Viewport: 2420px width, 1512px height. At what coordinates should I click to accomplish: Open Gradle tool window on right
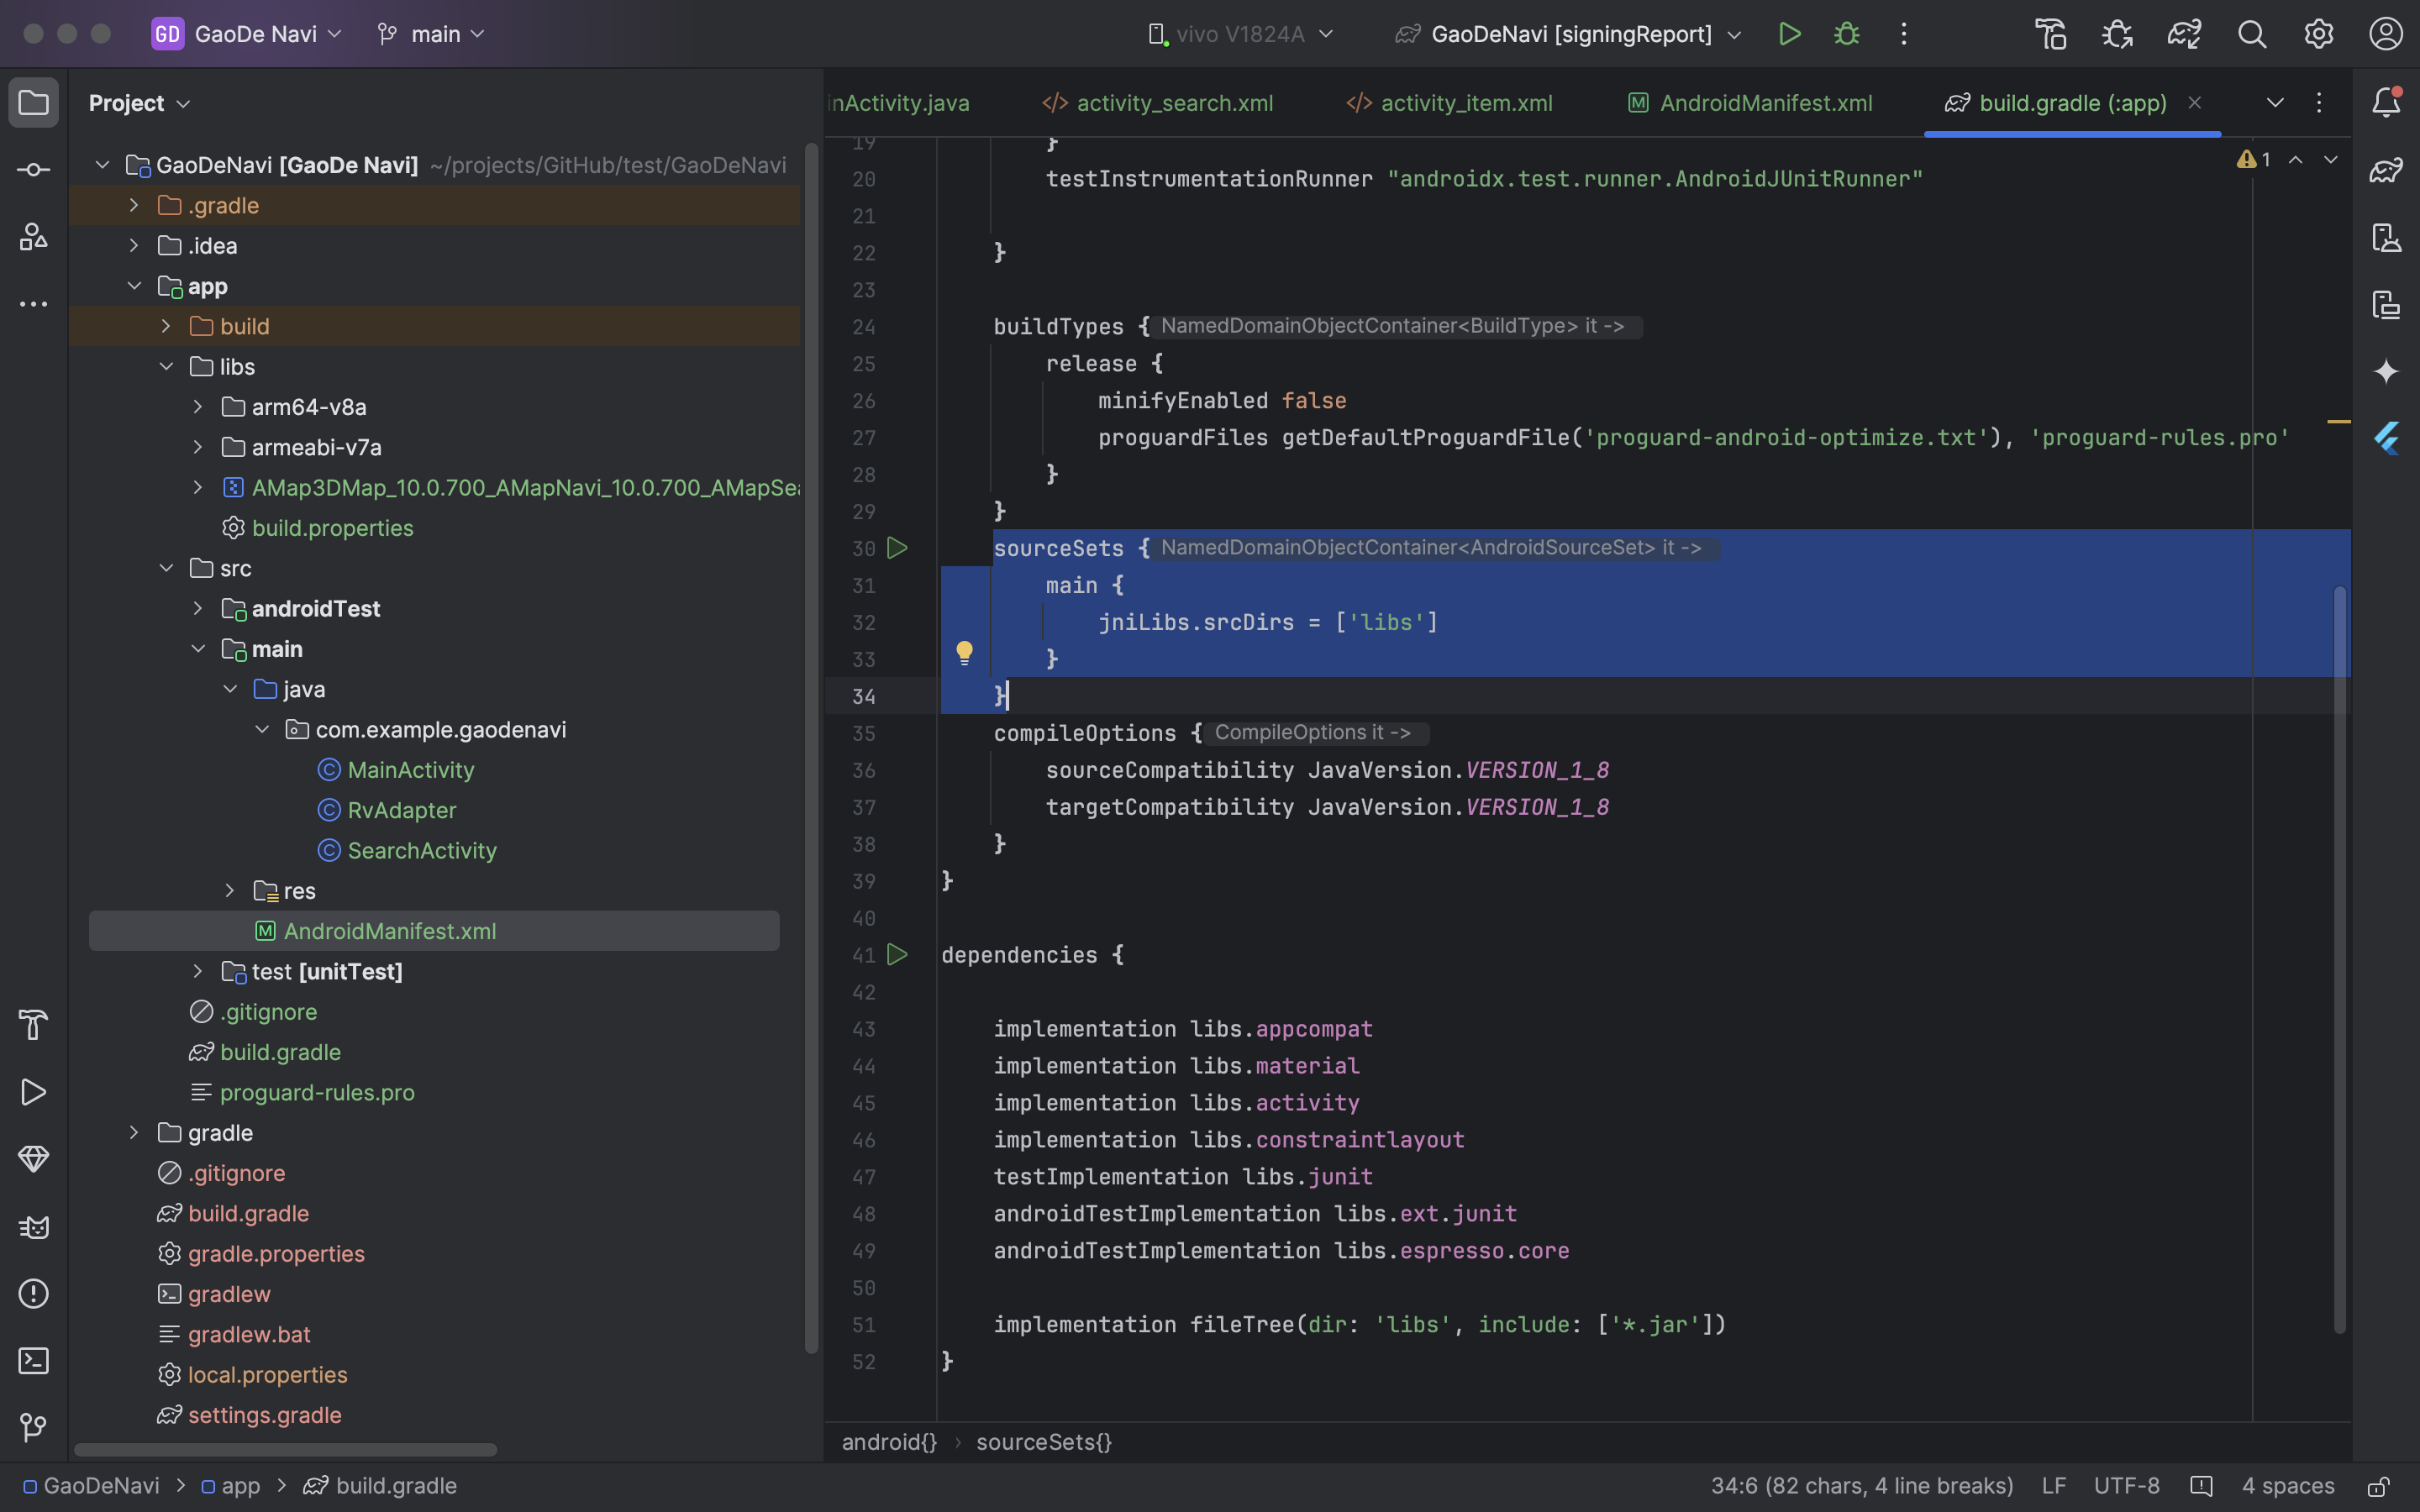[x=2386, y=170]
